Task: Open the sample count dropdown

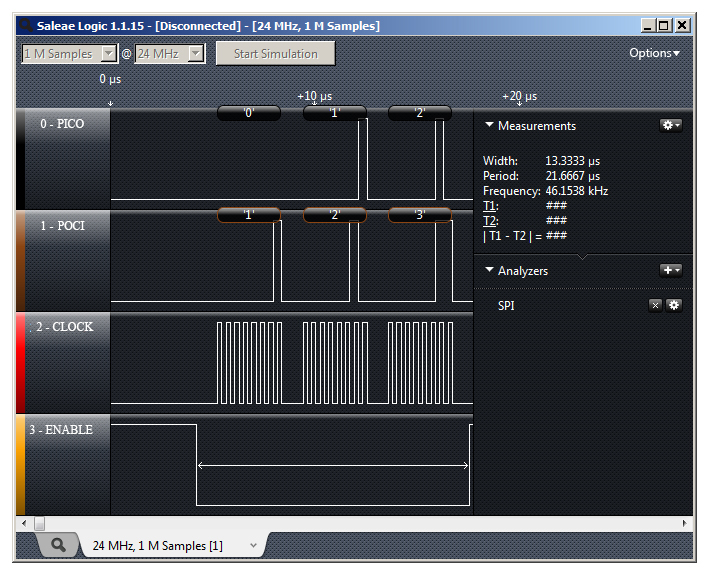Action: click(x=108, y=54)
